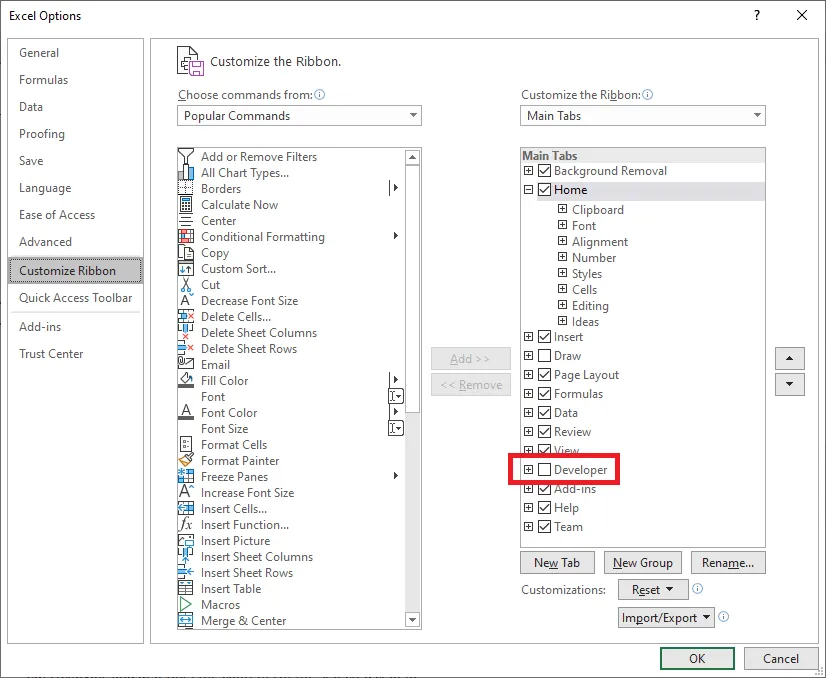Image resolution: width=826 pixels, height=678 pixels.
Task: Open the Import/Export menu
Action: pyautogui.click(x=668, y=617)
